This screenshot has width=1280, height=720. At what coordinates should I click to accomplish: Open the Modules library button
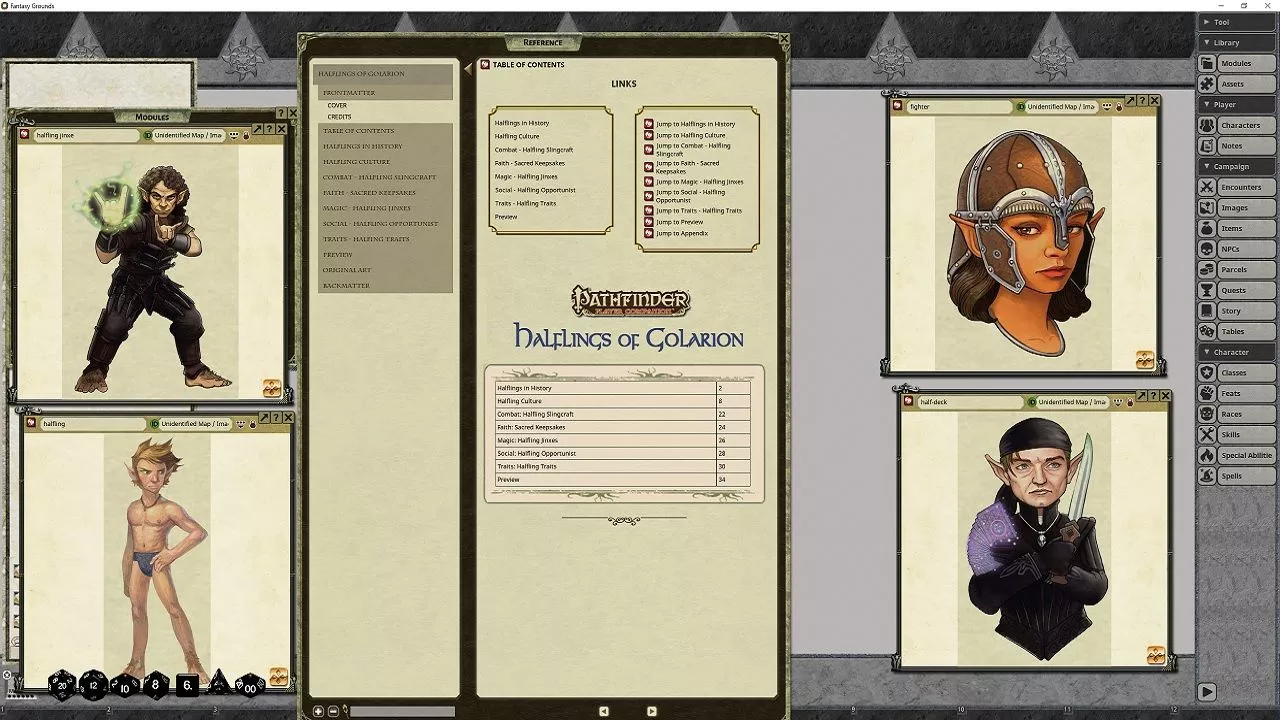coord(1235,63)
